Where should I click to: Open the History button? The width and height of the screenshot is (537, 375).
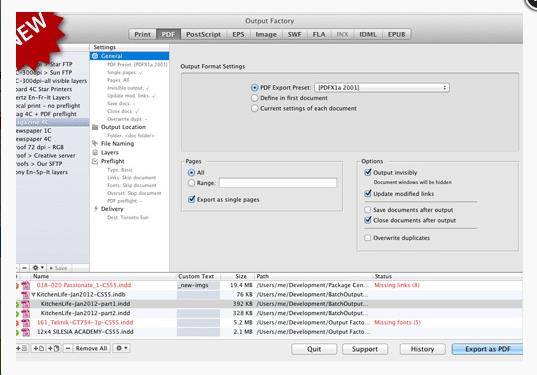(422, 349)
